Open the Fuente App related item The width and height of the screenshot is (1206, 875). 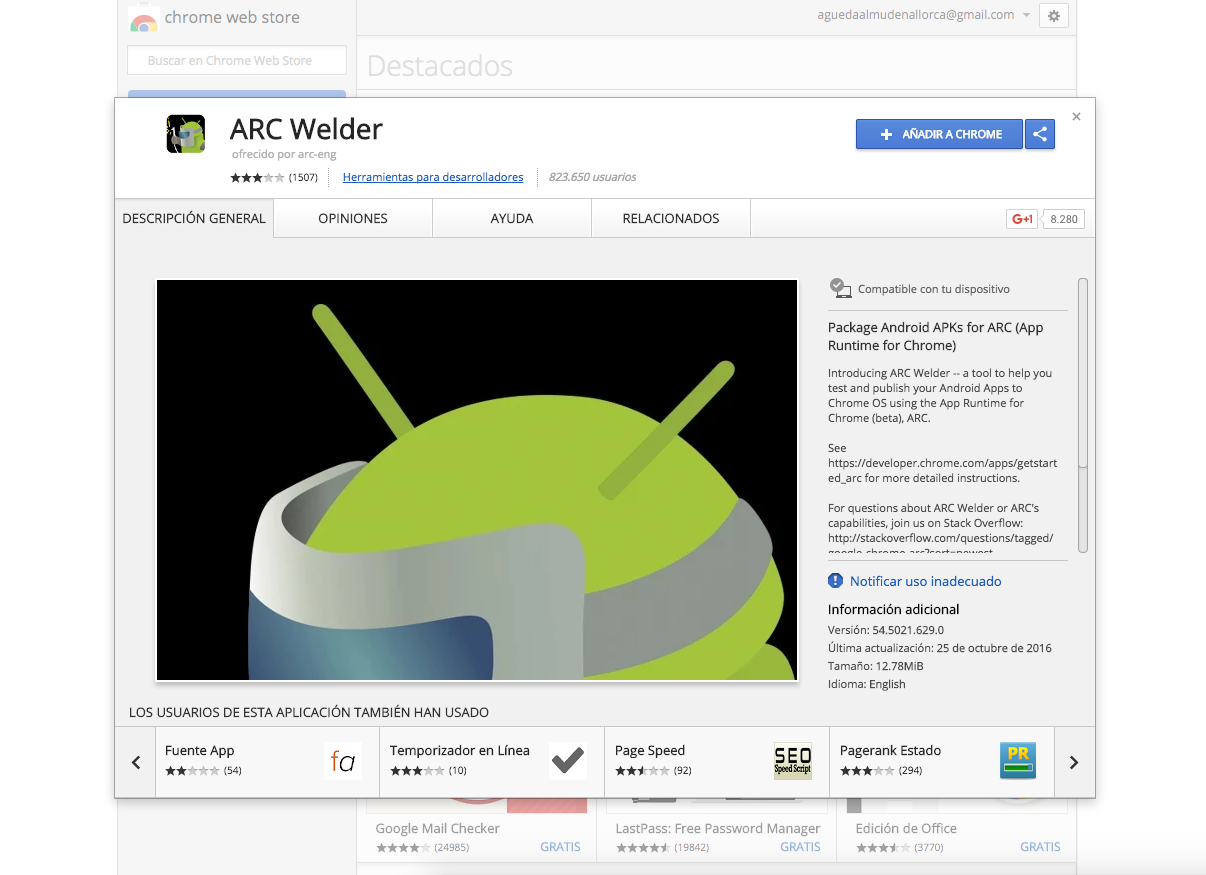click(267, 762)
